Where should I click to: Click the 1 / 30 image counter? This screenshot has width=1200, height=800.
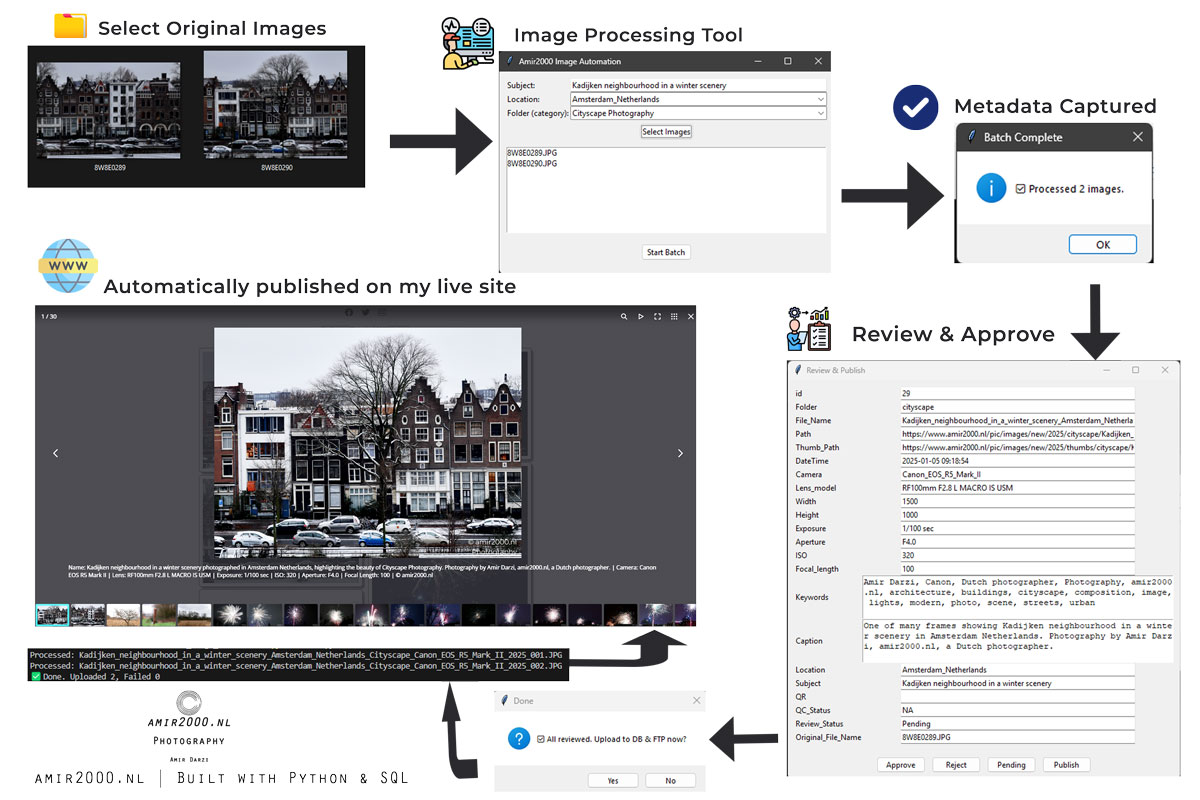(x=48, y=316)
